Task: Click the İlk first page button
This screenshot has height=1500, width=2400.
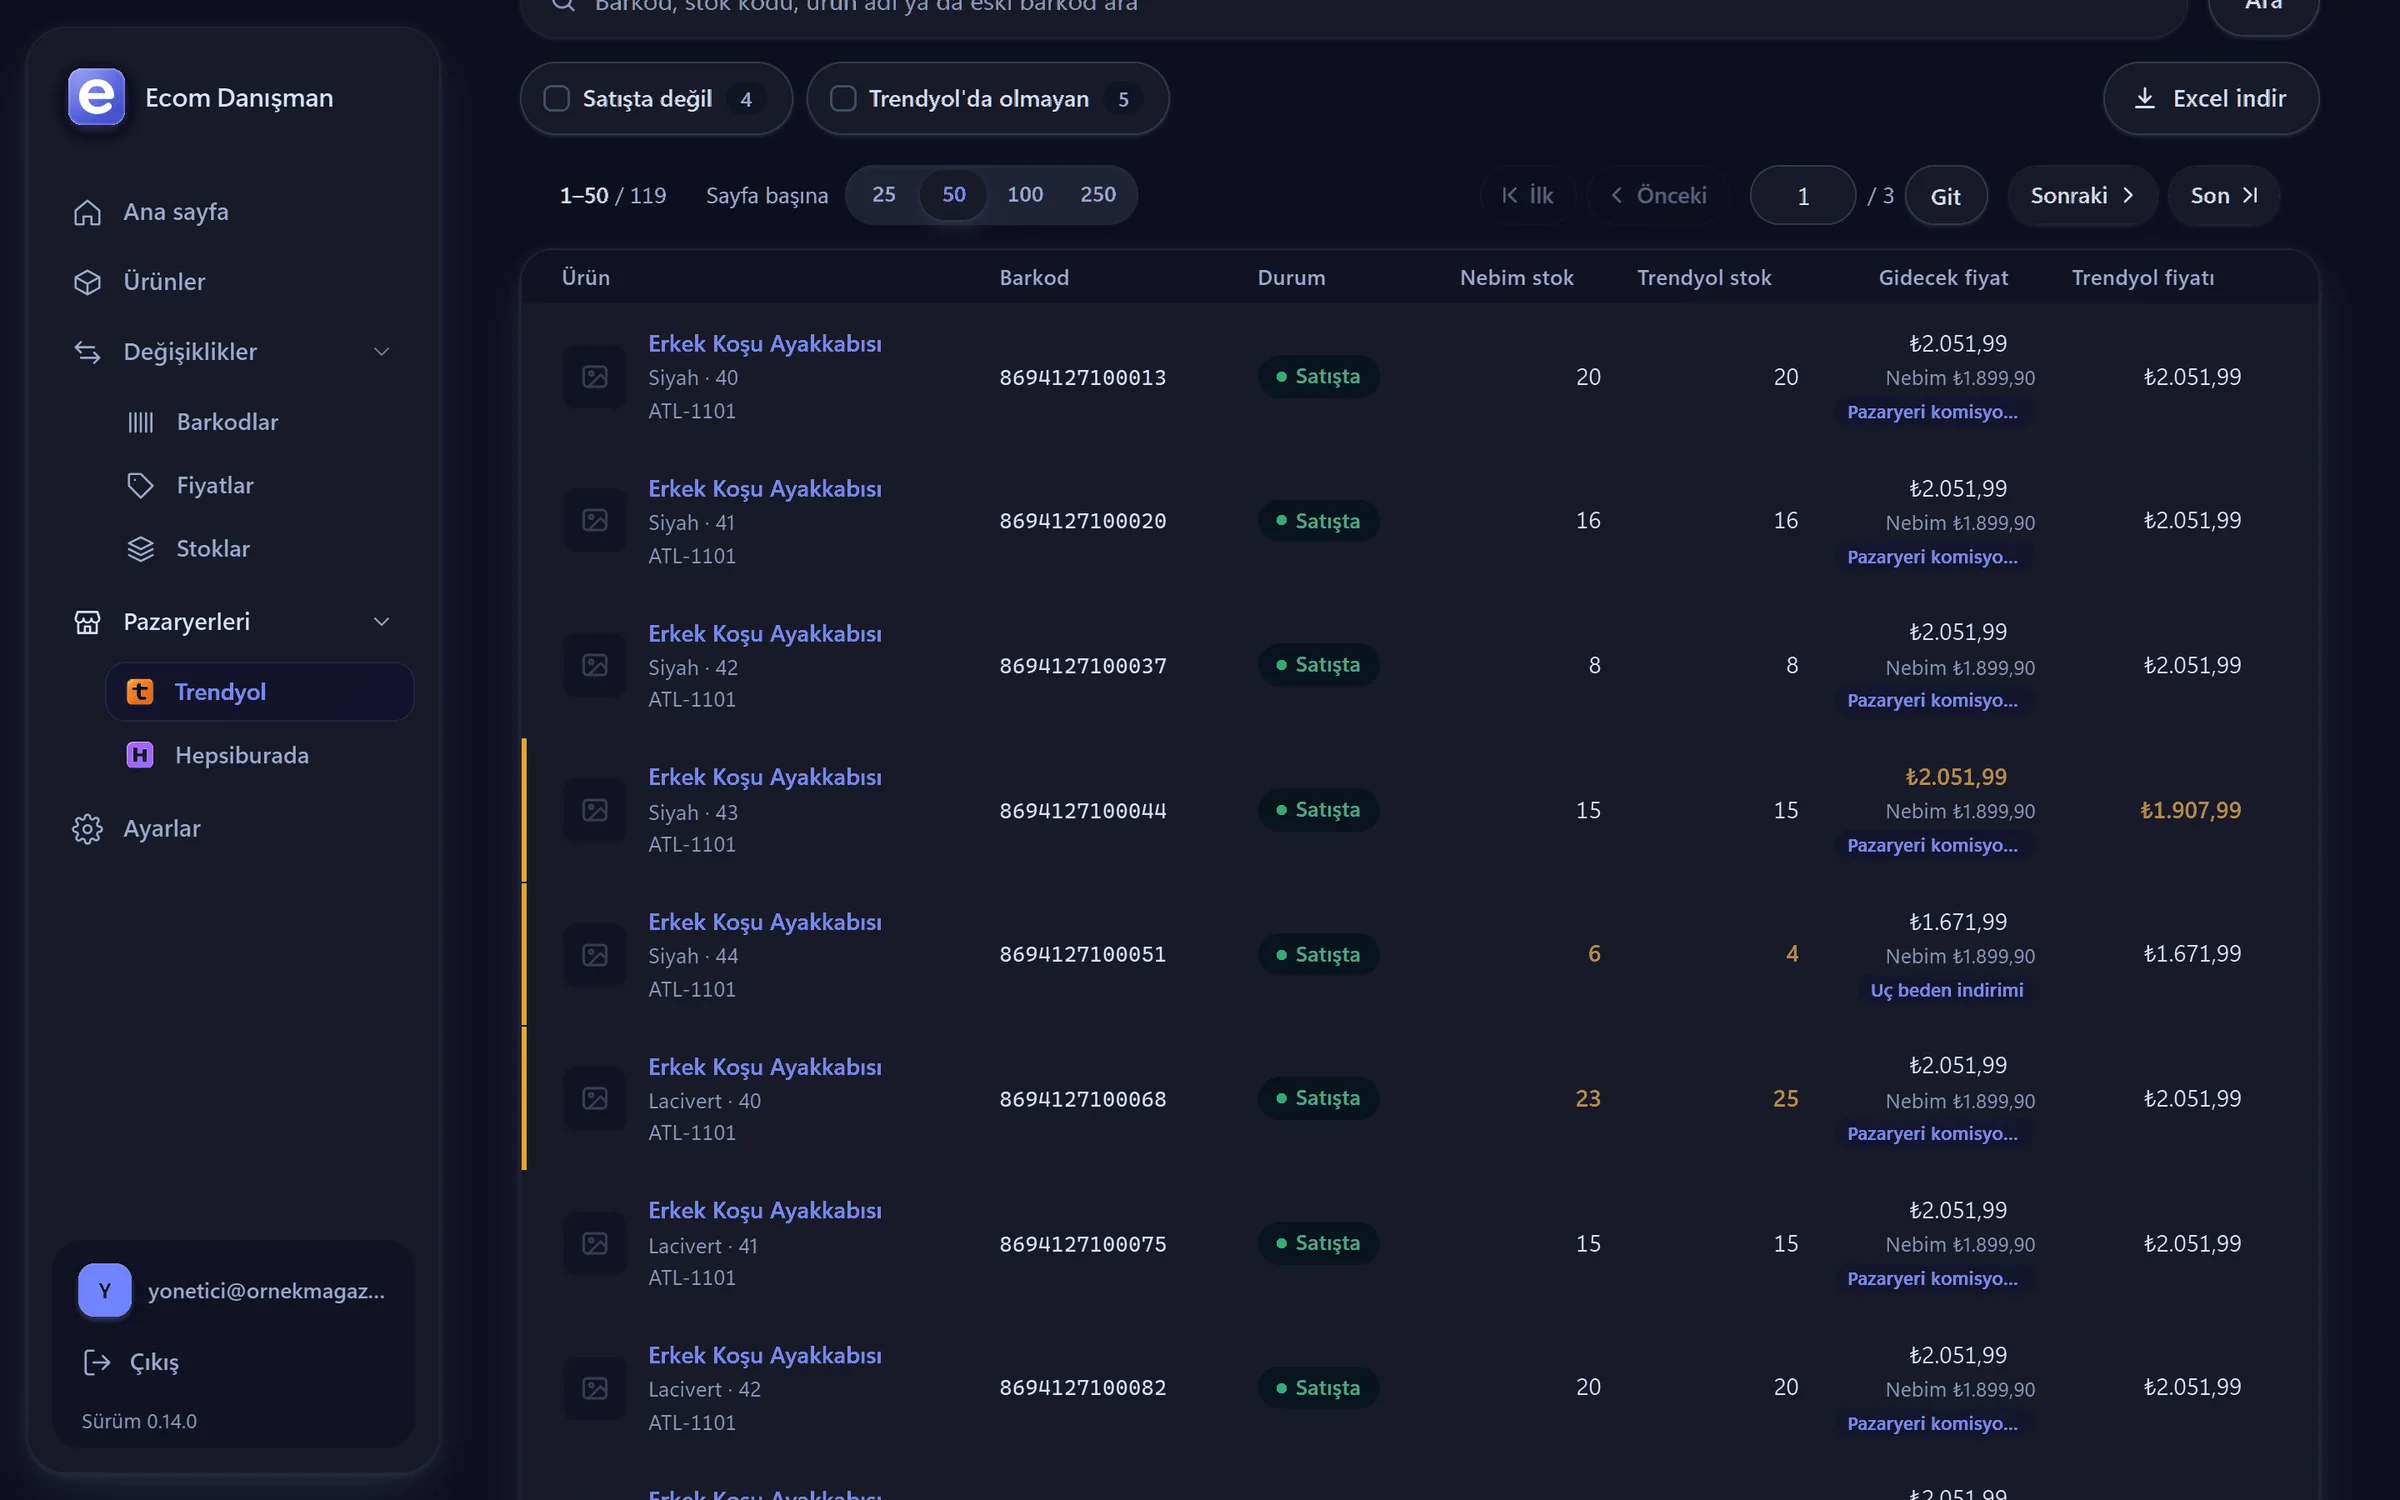Action: 1528,195
